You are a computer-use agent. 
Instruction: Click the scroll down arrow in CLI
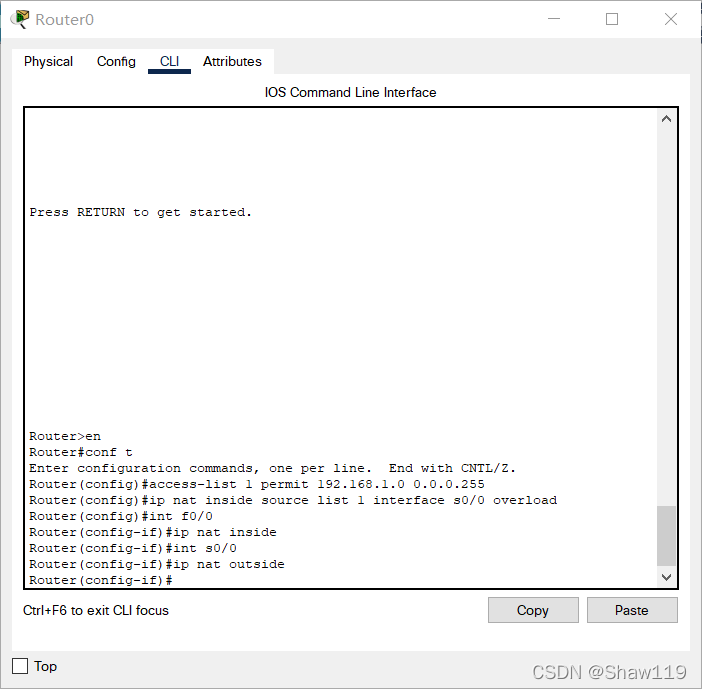[666, 577]
